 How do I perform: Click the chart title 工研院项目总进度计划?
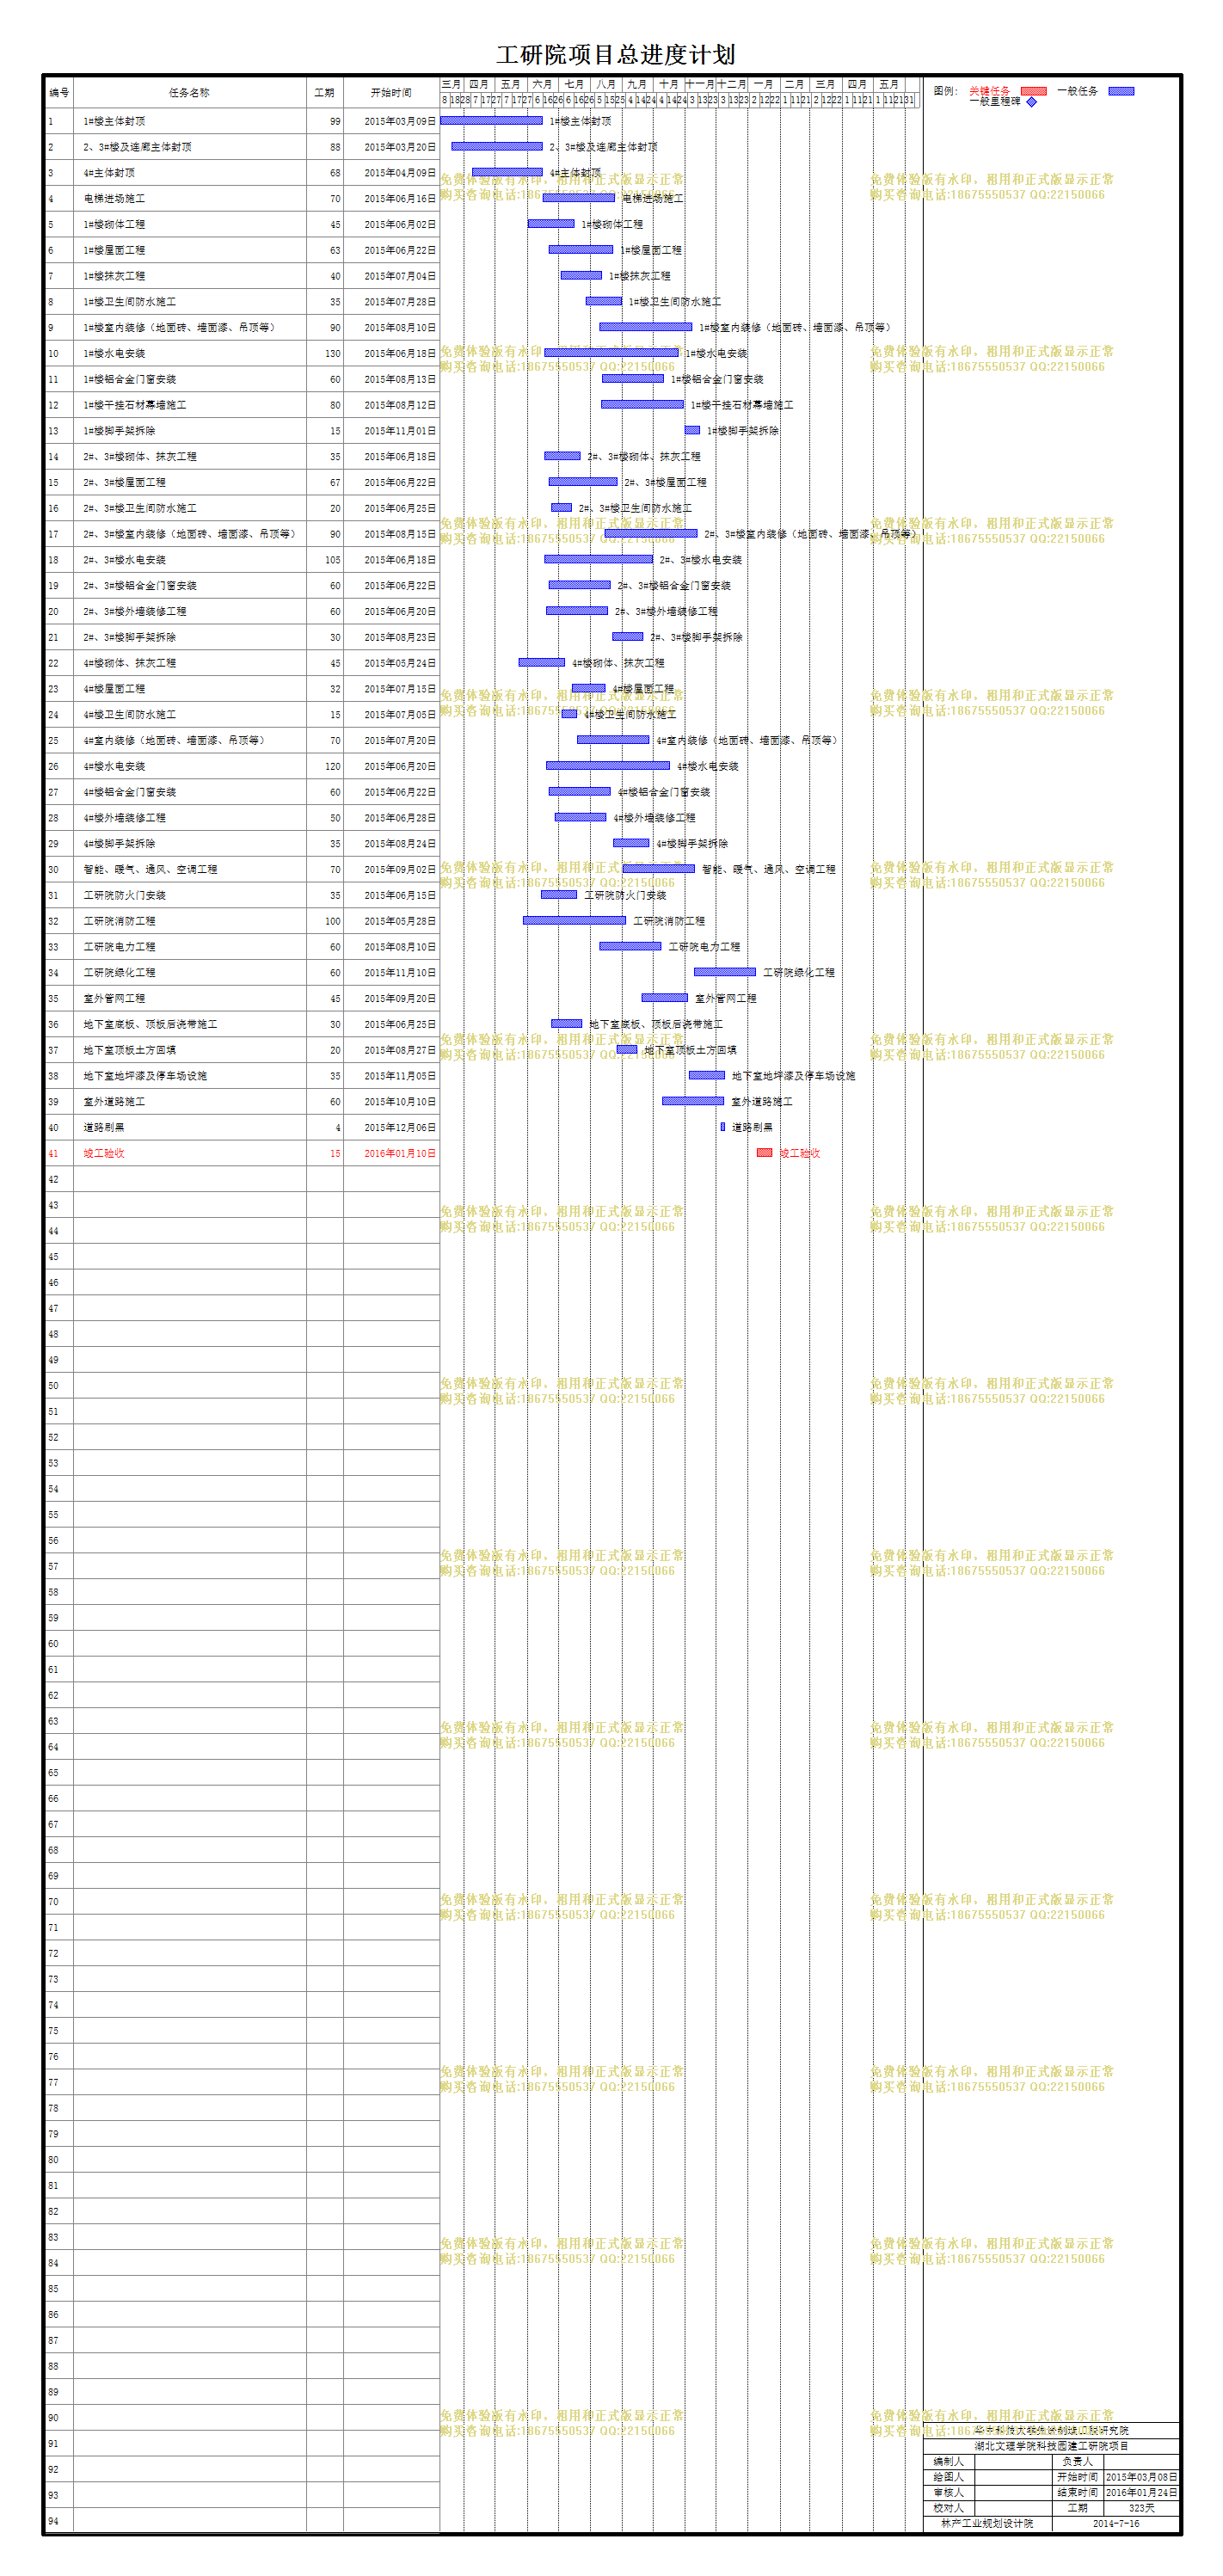click(616, 55)
